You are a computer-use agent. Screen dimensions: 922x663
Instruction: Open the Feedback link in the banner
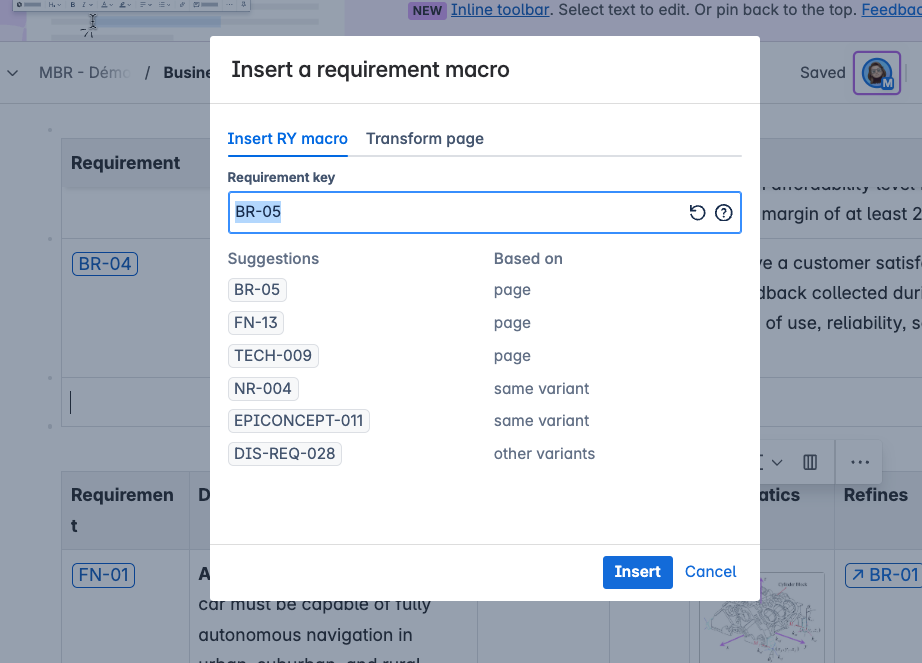tap(891, 10)
